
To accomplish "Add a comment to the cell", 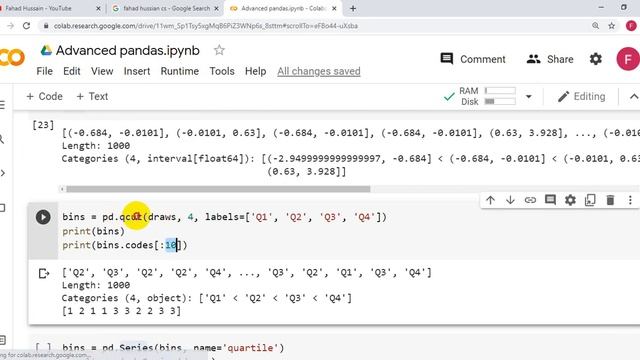I will point(550,200).
